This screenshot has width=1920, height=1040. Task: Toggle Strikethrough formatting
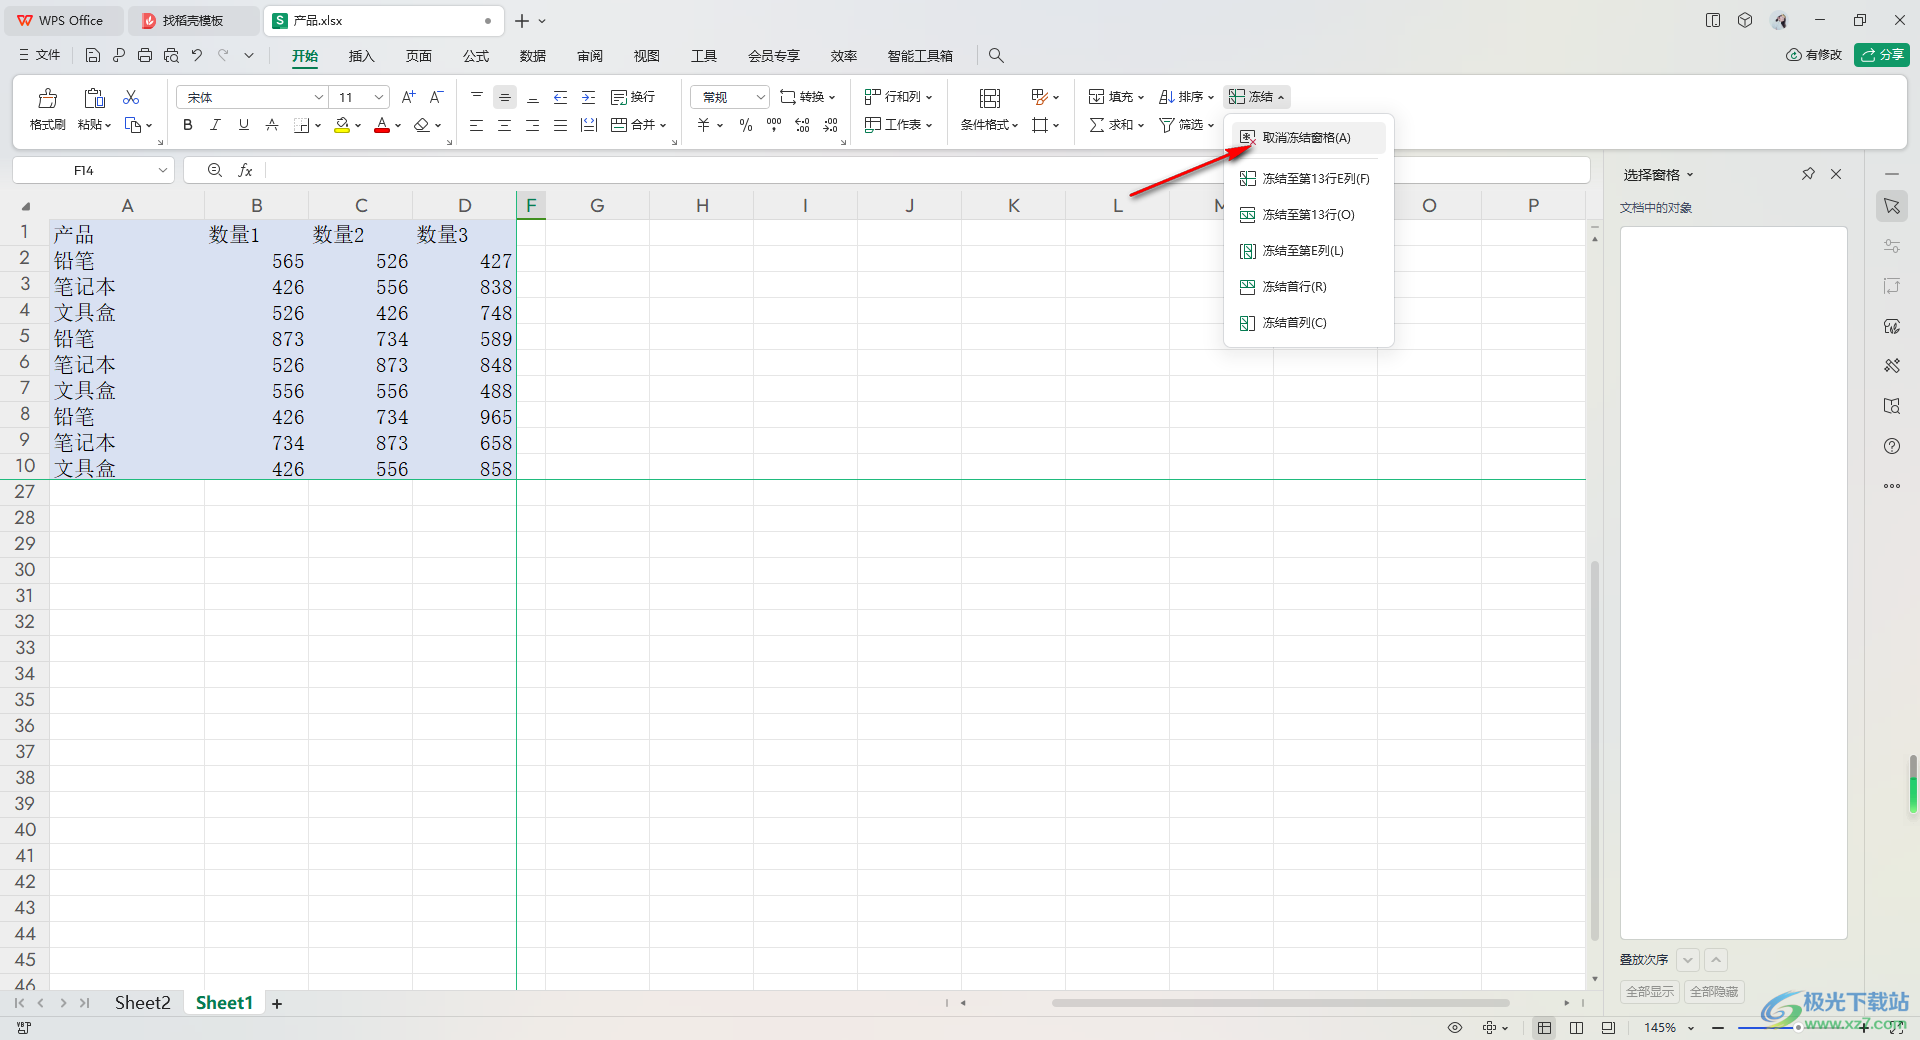coord(271,125)
